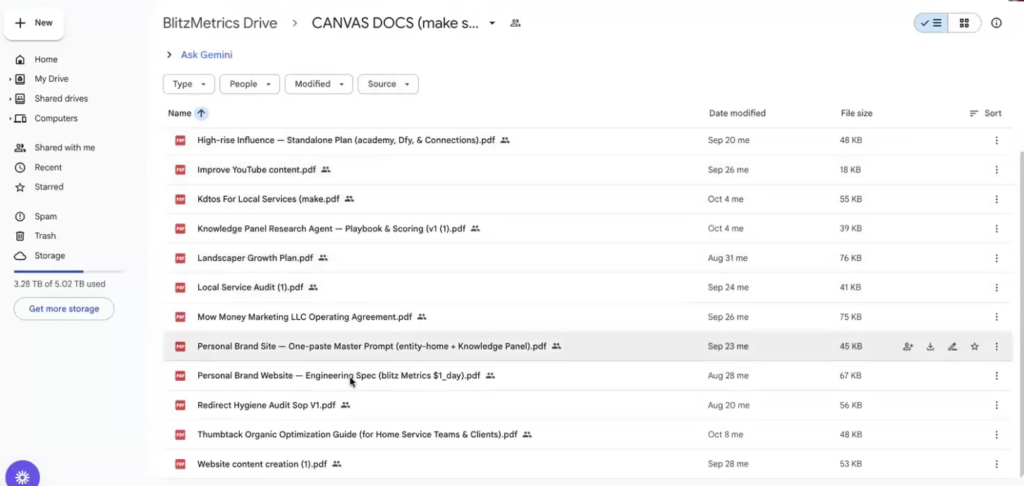
Task: Open more actions for Landscaper Growth Plan.pdf
Action: pyautogui.click(x=996, y=258)
